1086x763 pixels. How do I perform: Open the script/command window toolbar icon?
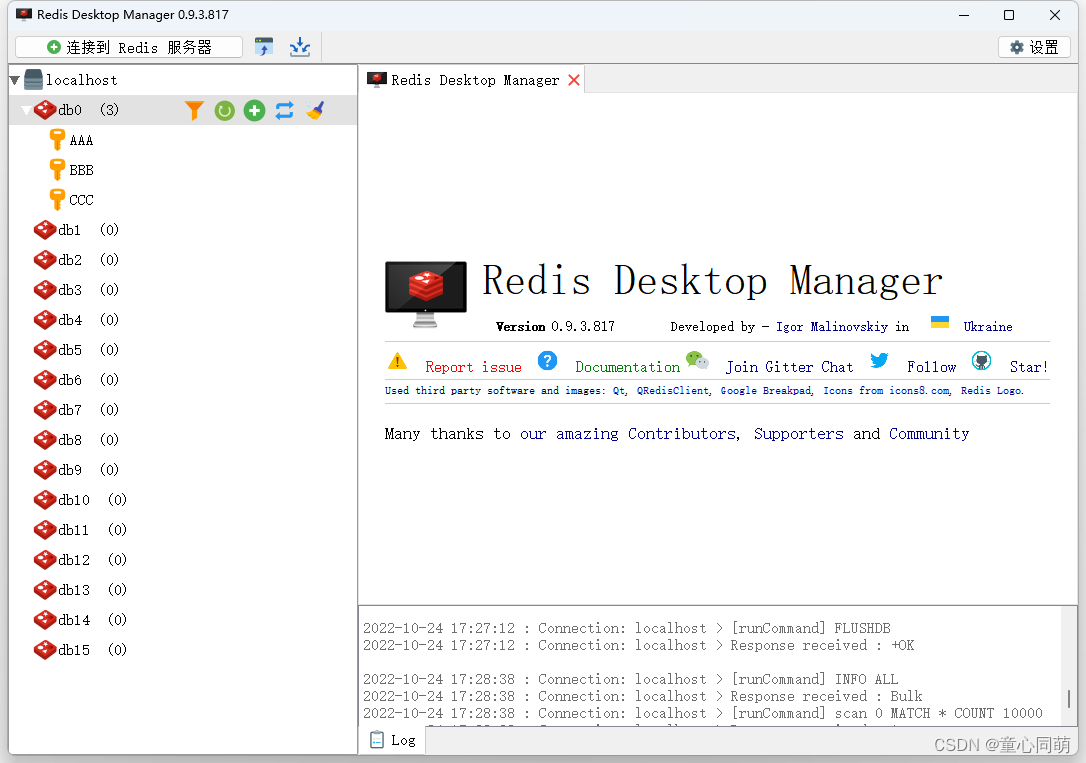(x=264, y=46)
